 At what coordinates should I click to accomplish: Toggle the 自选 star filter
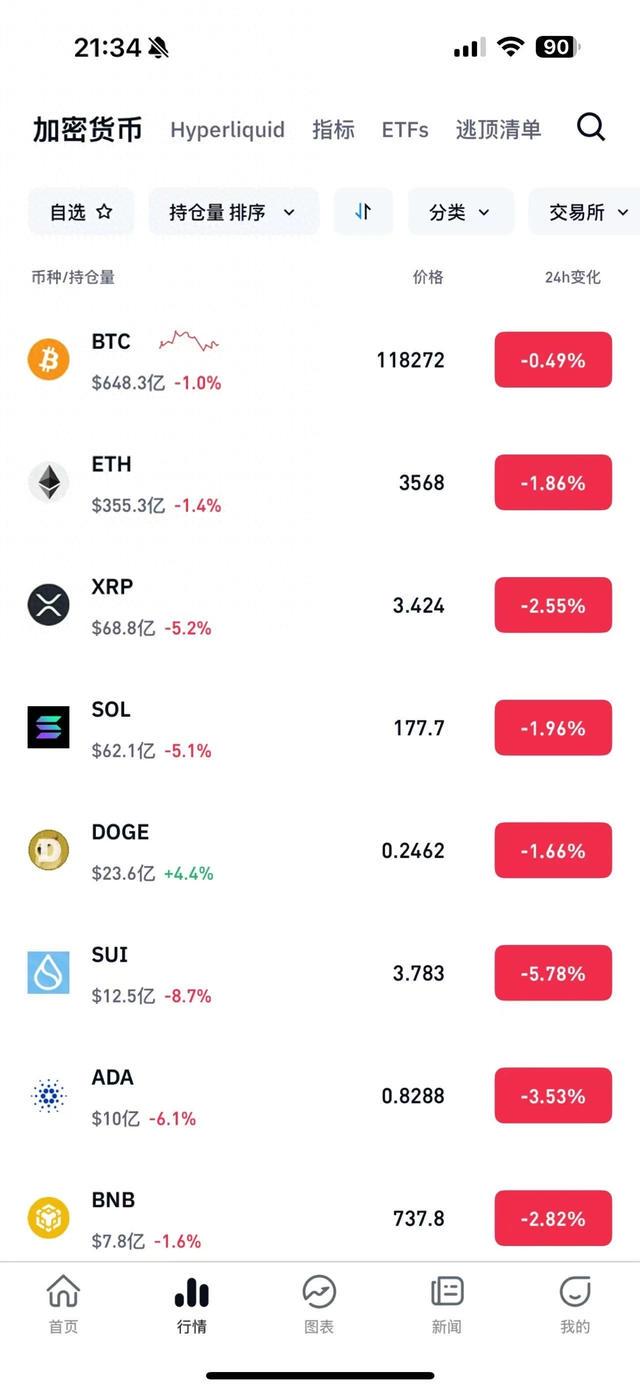click(x=81, y=212)
